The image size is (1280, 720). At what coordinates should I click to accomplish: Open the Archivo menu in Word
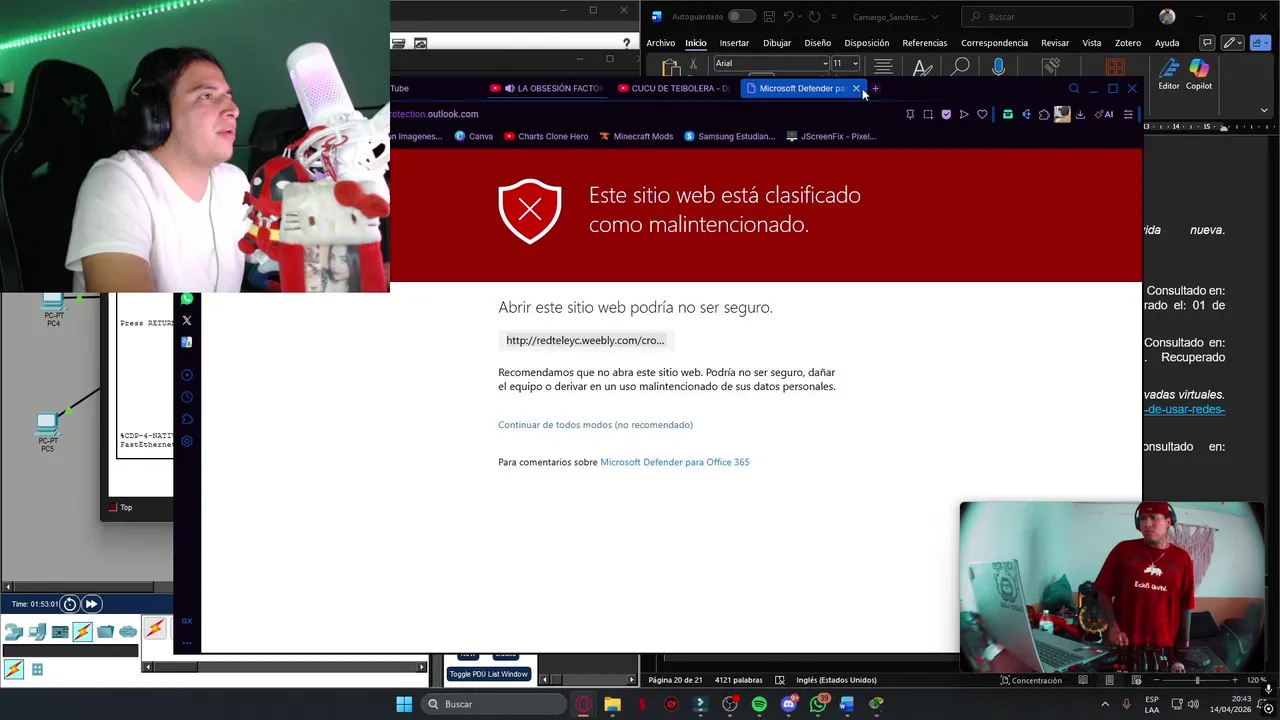tap(660, 43)
